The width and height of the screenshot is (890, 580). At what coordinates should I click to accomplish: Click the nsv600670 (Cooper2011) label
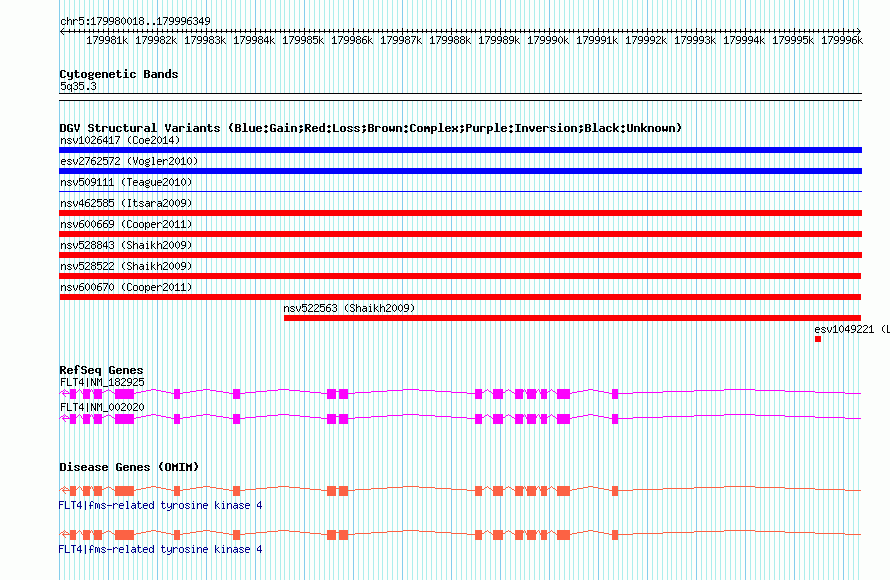[126, 287]
